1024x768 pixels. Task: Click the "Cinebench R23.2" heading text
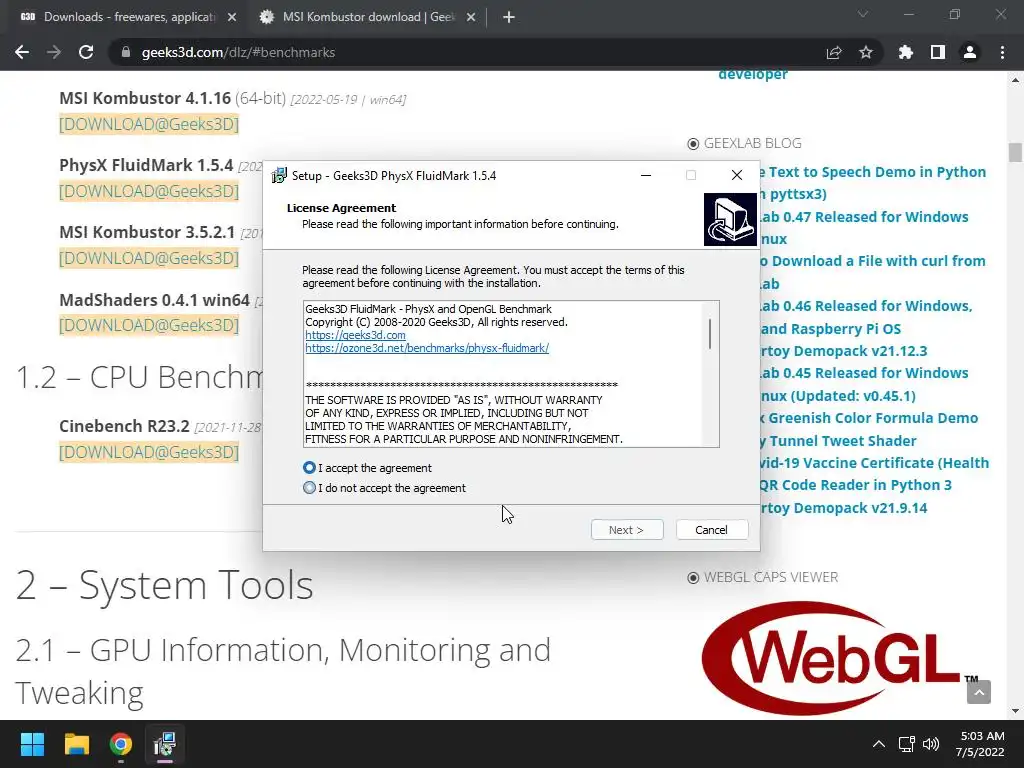124,426
